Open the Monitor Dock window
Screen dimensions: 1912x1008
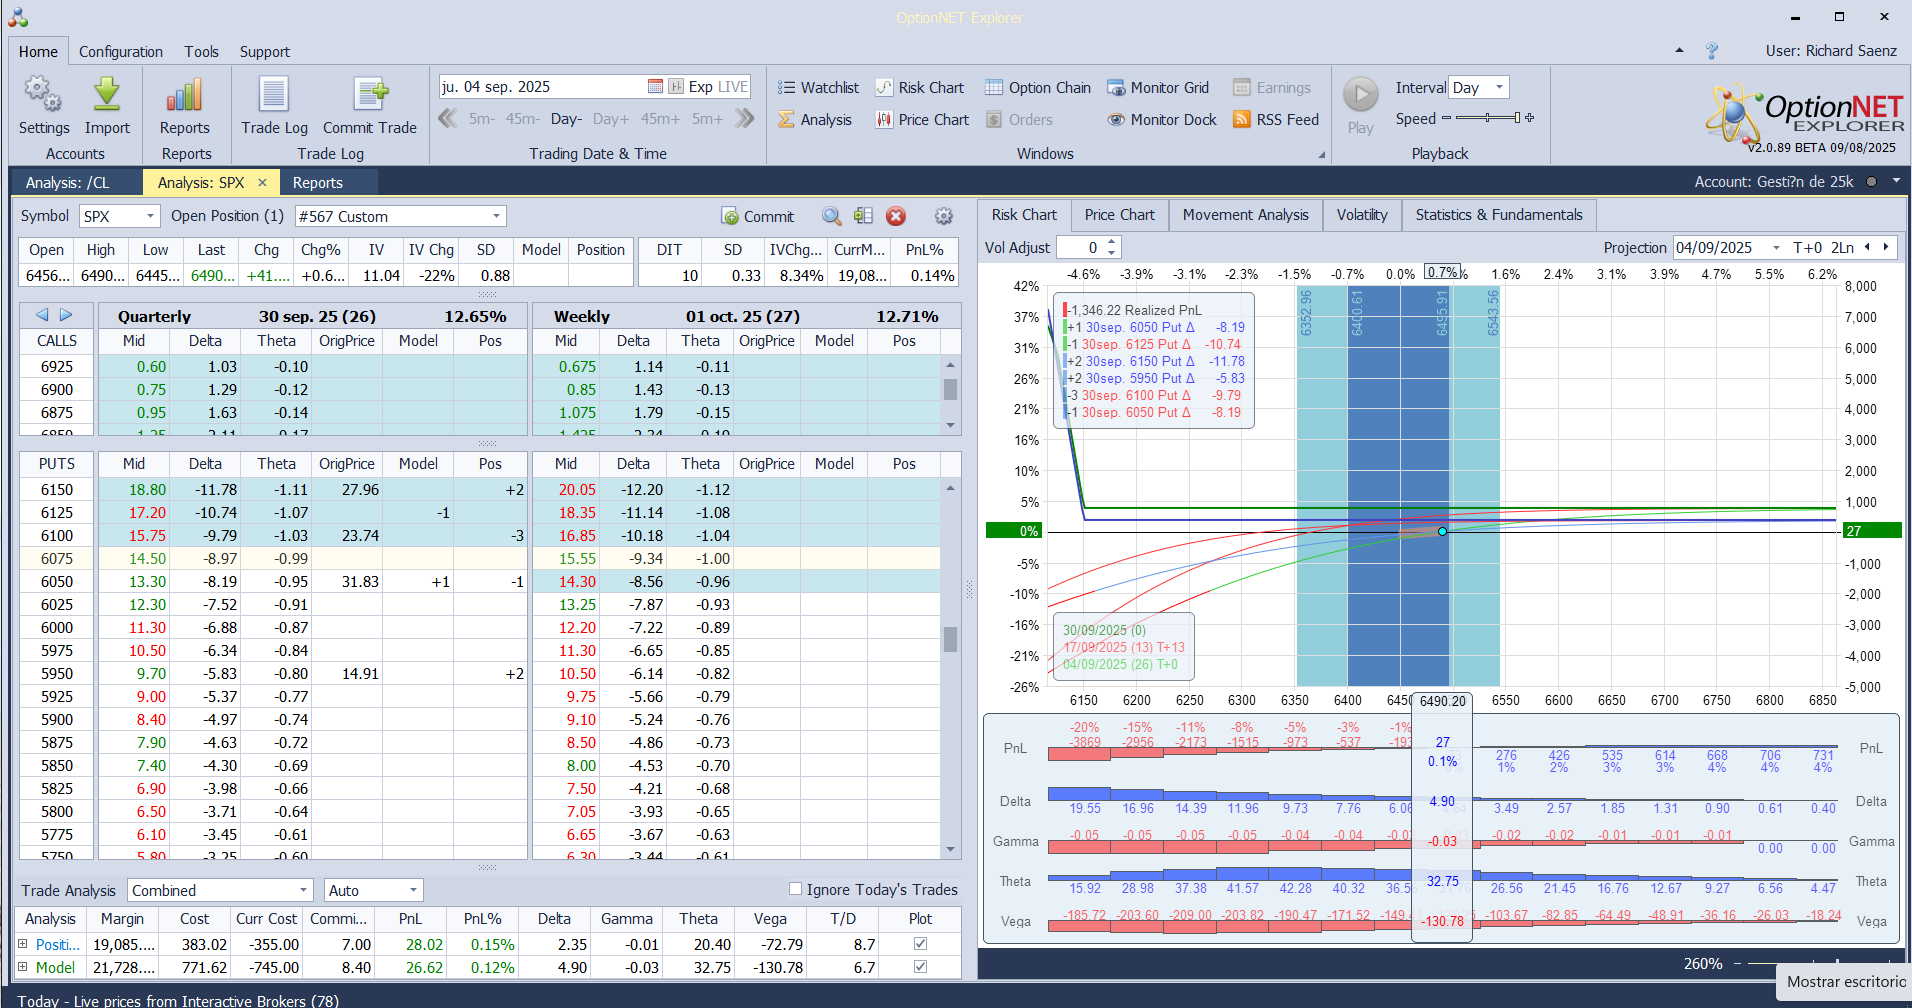(1162, 120)
